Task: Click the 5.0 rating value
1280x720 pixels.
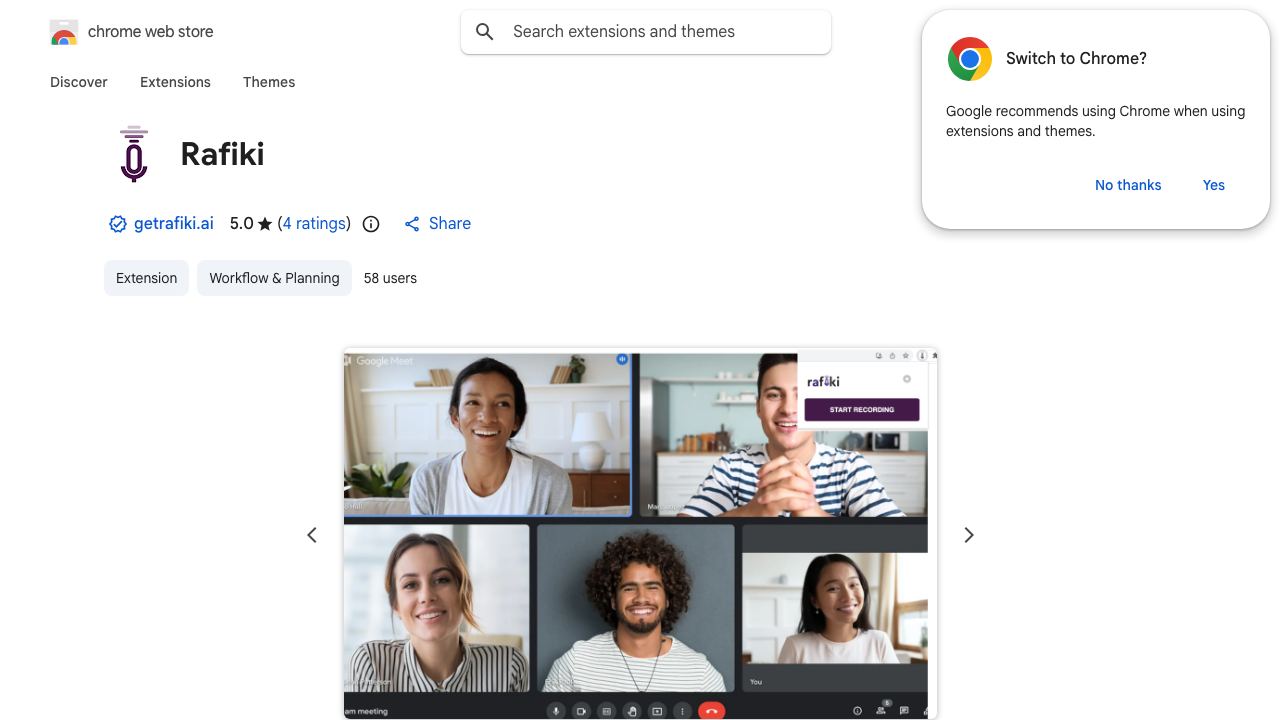Action: (242, 224)
